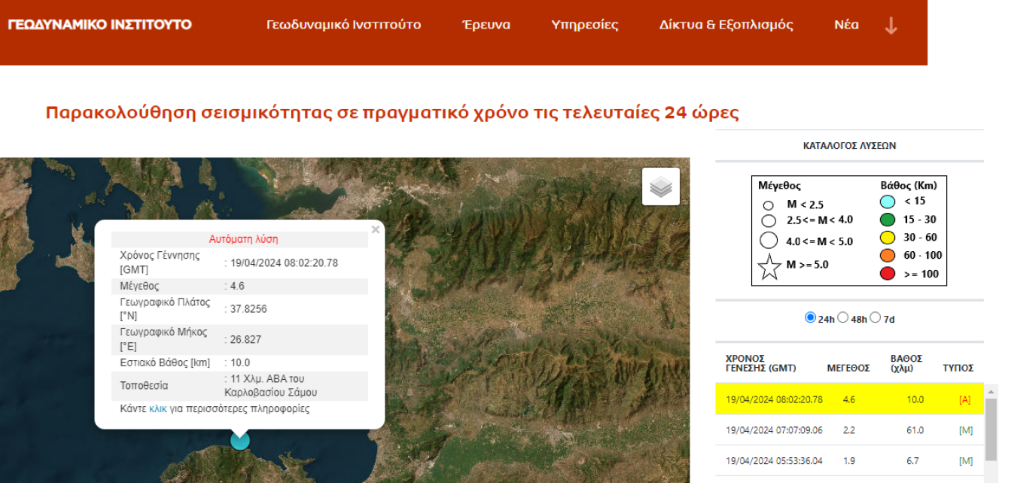Click the ΓΕΩΔΥΝΑΜΙΚΟ ΙΝΣΤΙΤΟΥΤΟ site logo
1024x483 pixels.
point(100,24)
